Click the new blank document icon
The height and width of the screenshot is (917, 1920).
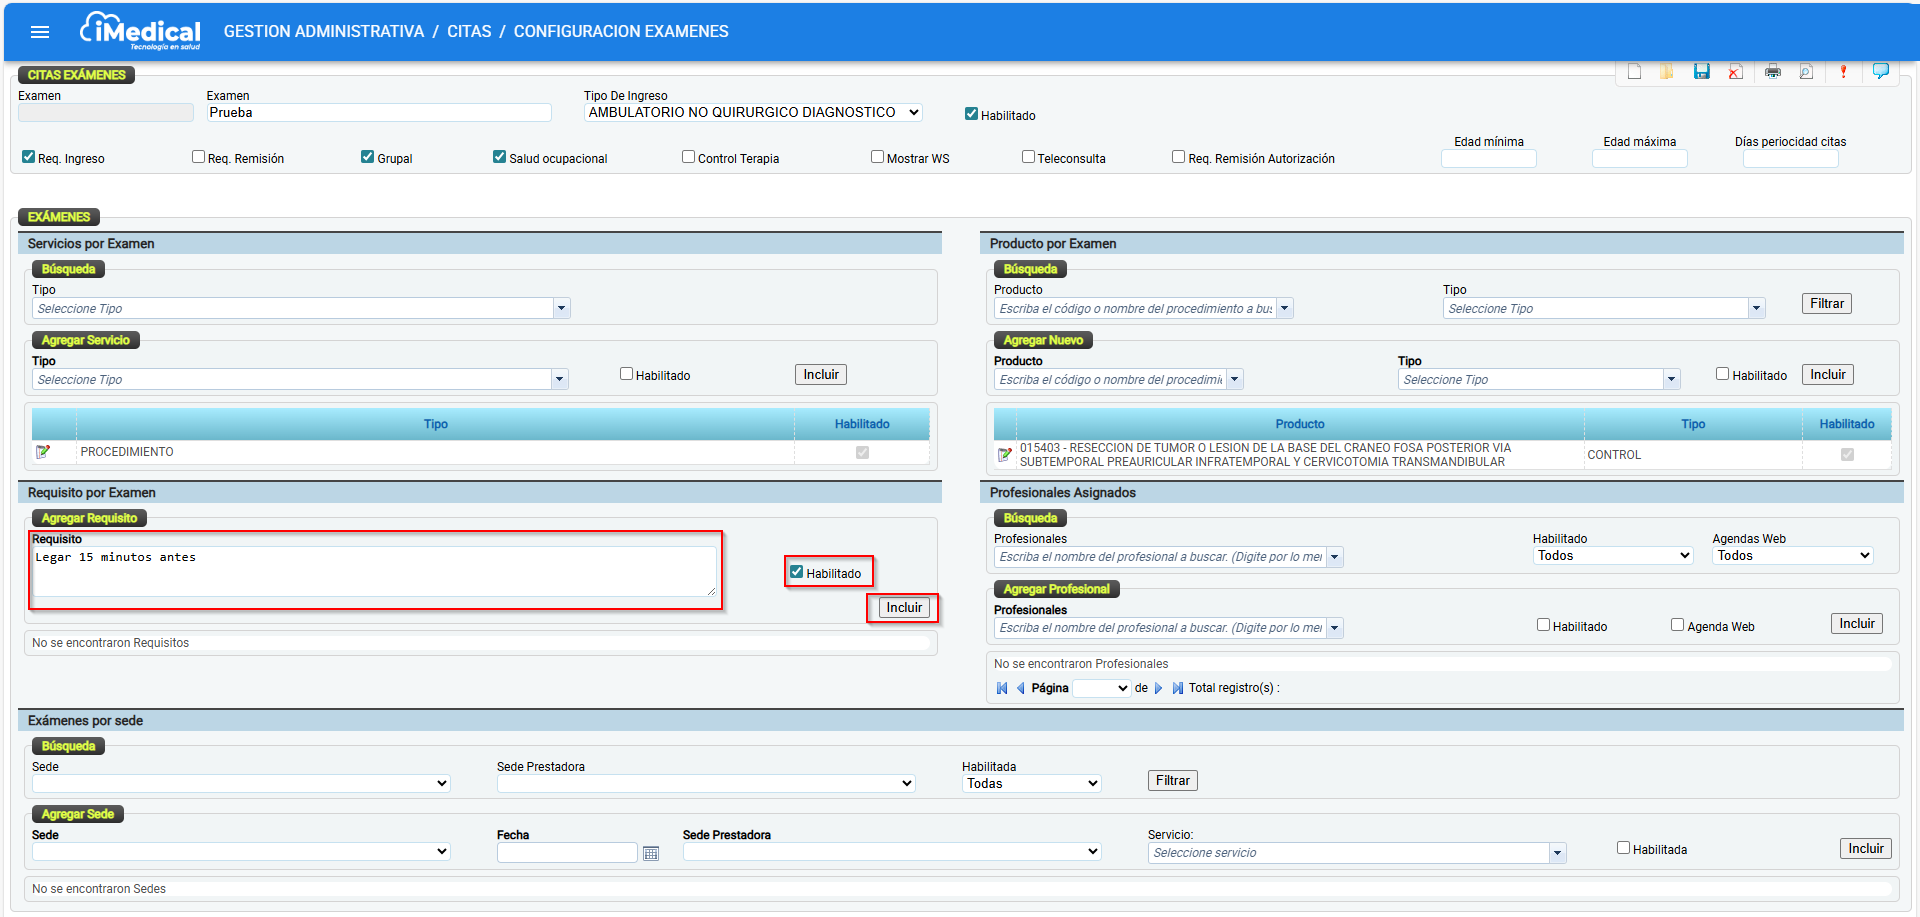click(x=1634, y=71)
